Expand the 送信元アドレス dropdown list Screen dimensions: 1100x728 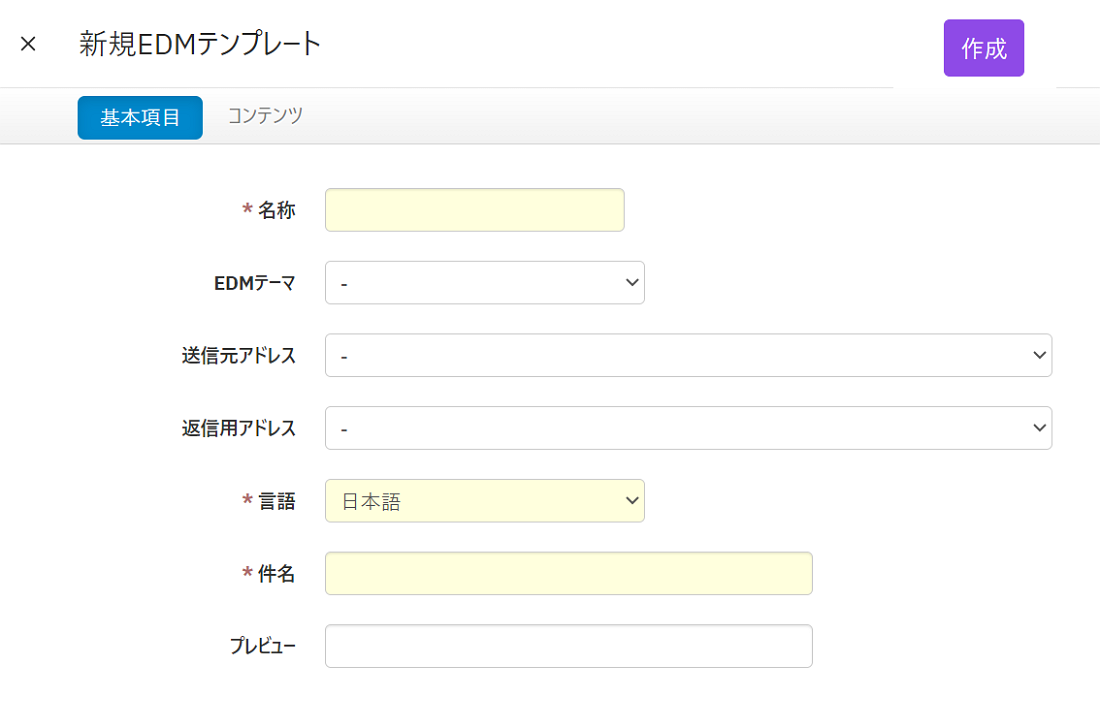[688, 356]
